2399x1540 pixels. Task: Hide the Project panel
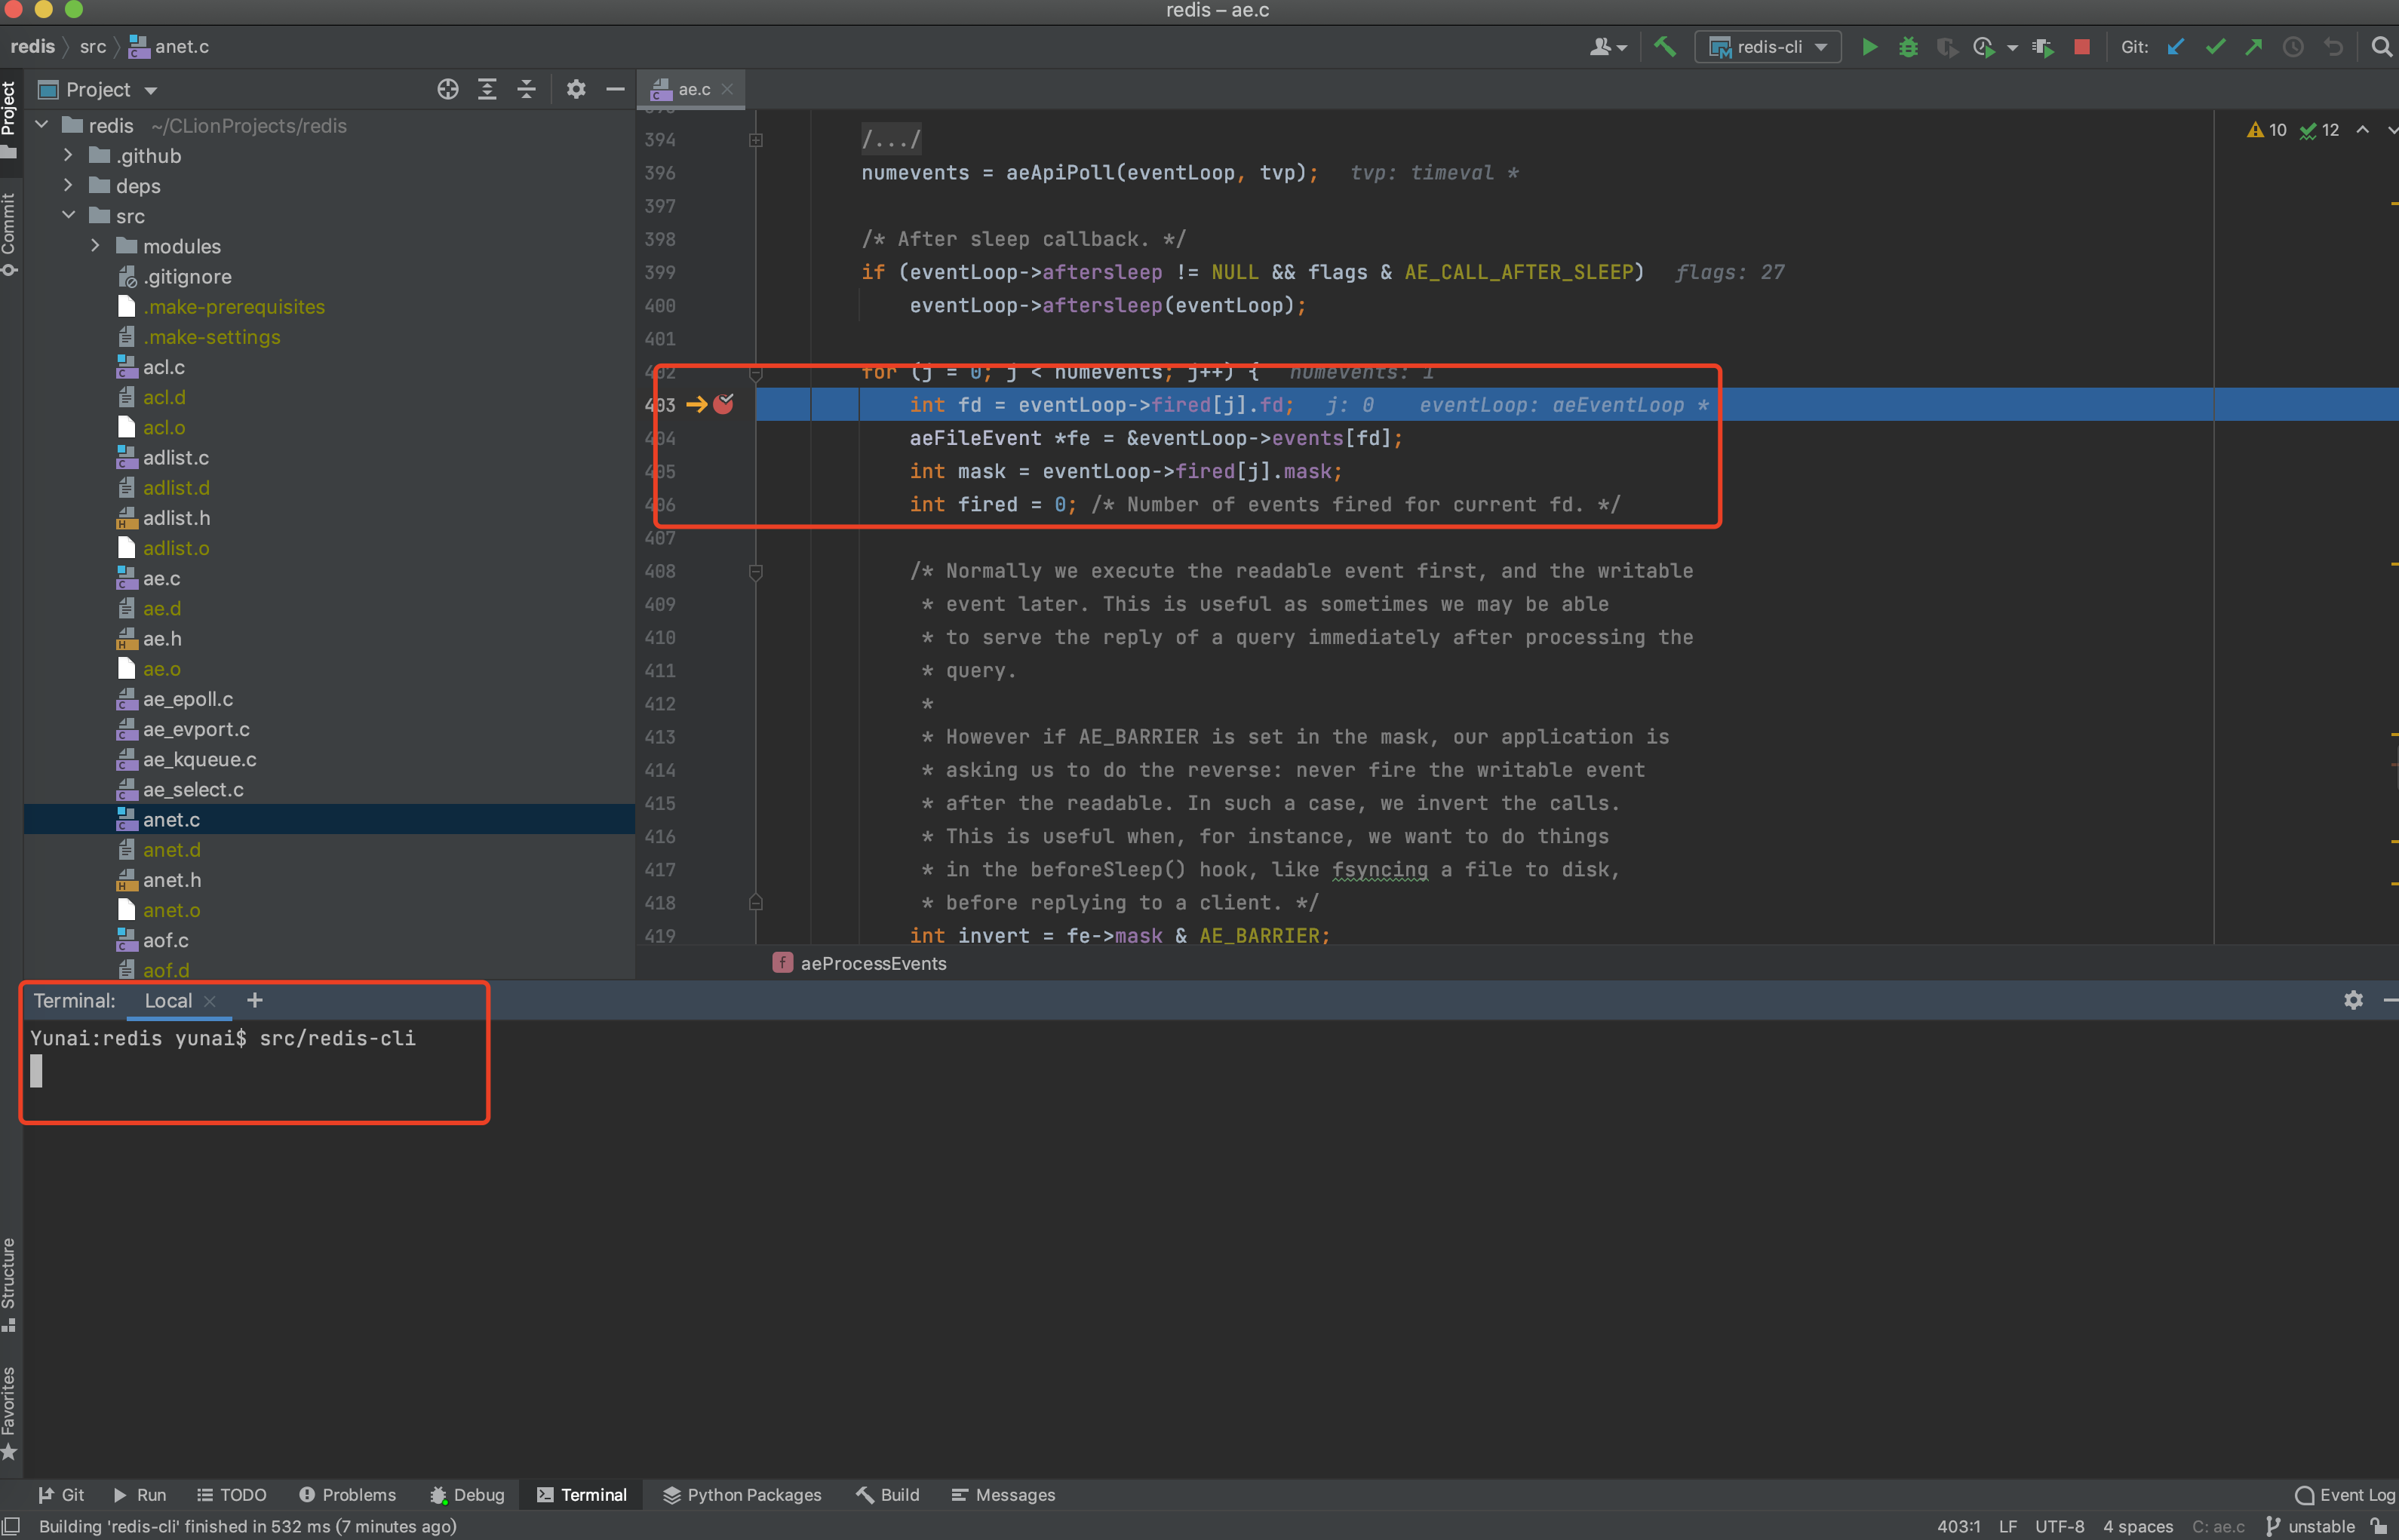(615, 89)
